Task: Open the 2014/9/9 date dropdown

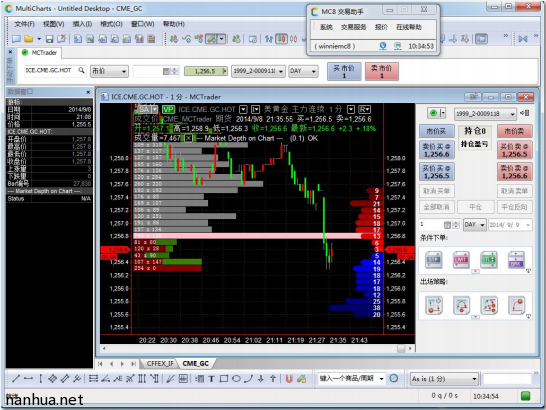Action: (x=510, y=225)
